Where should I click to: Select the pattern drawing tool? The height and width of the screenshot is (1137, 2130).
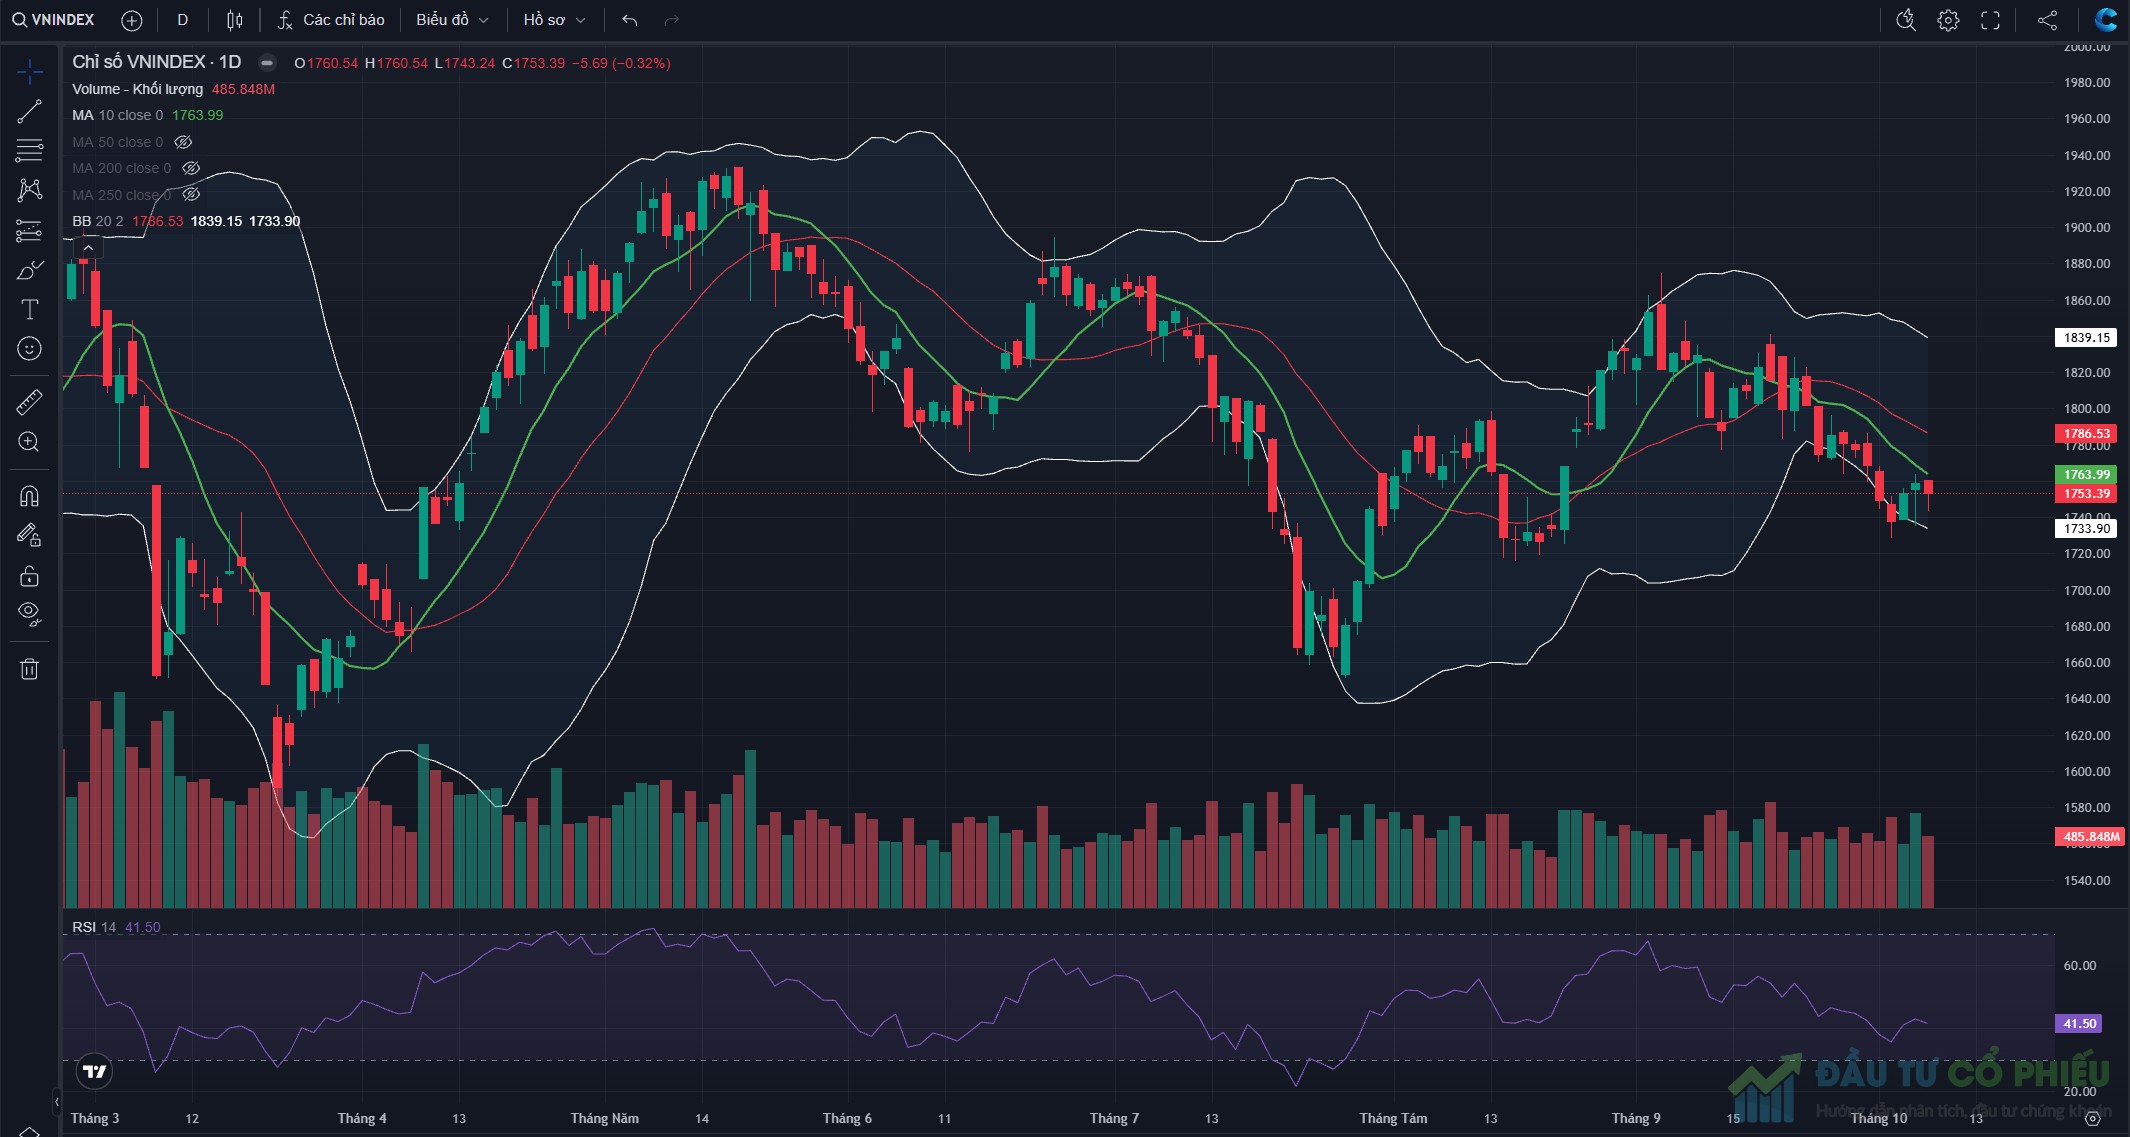(30, 190)
